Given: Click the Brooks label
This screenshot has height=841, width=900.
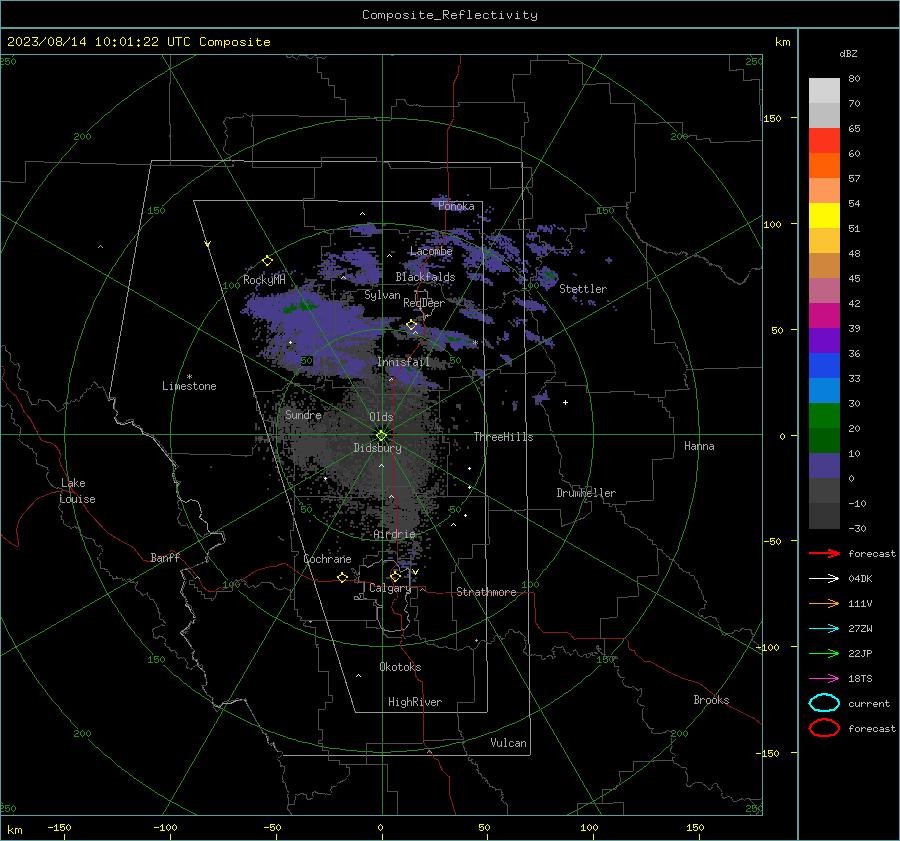Looking at the screenshot, I should click(x=711, y=700).
